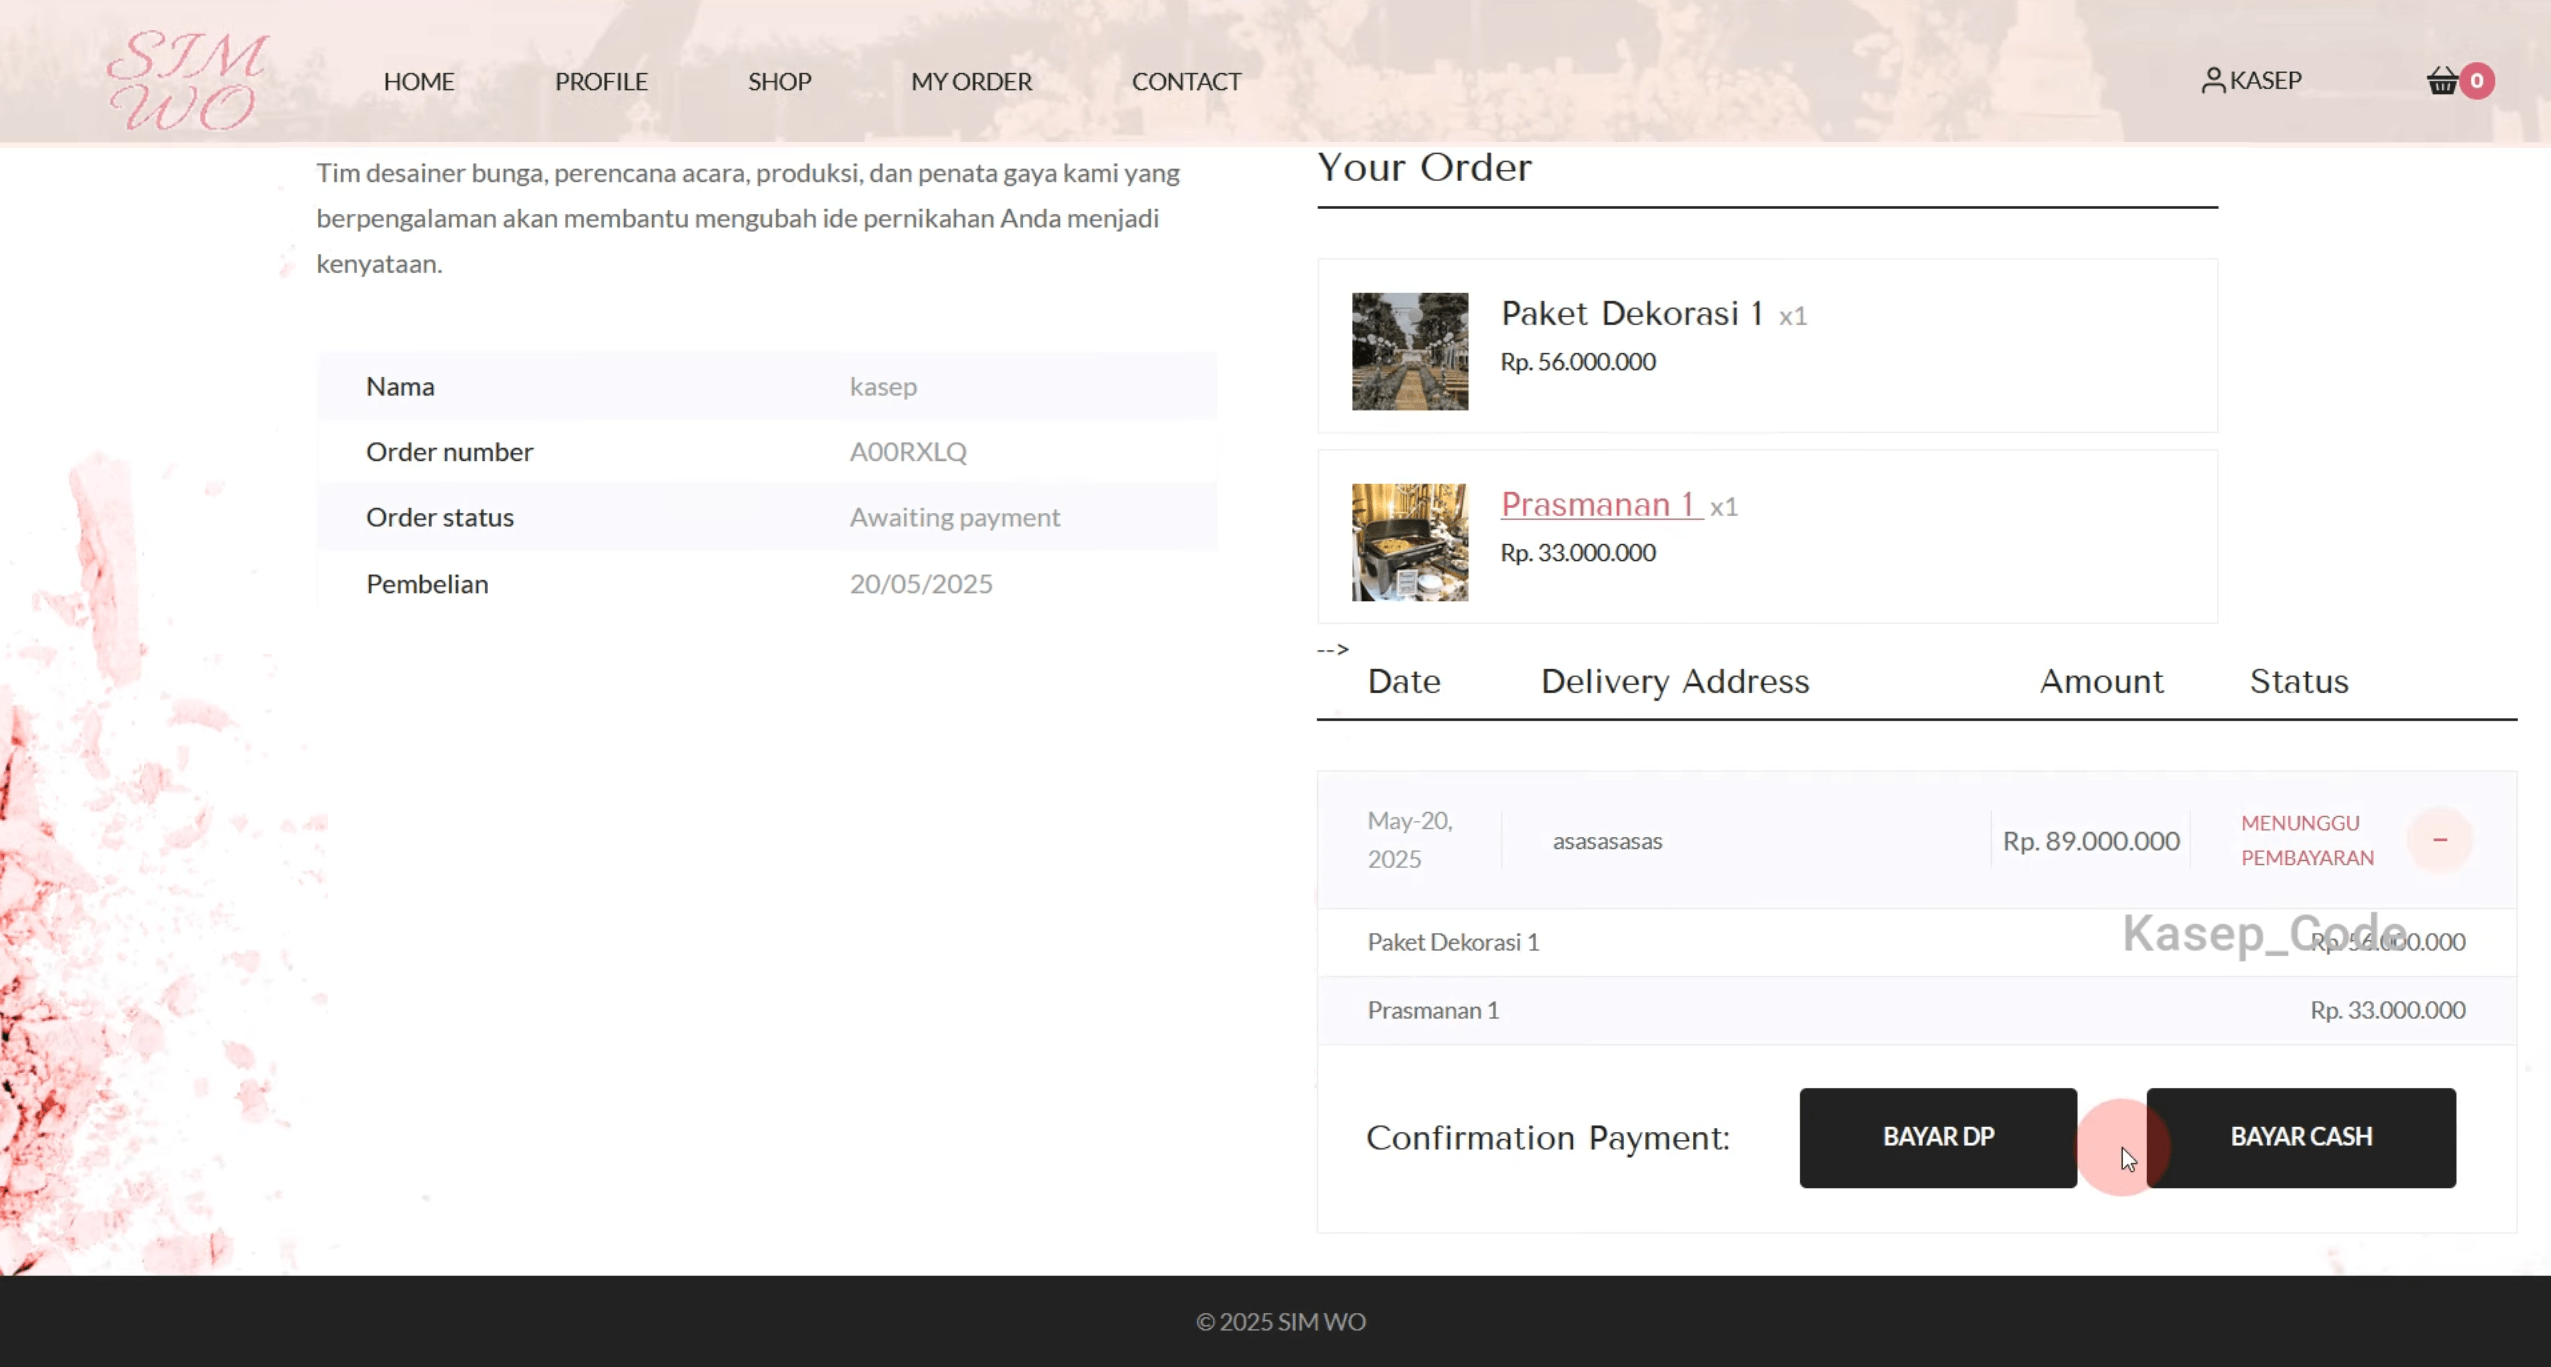Click the Date column header
The height and width of the screenshot is (1367, 2551).
pos(1404,681)
